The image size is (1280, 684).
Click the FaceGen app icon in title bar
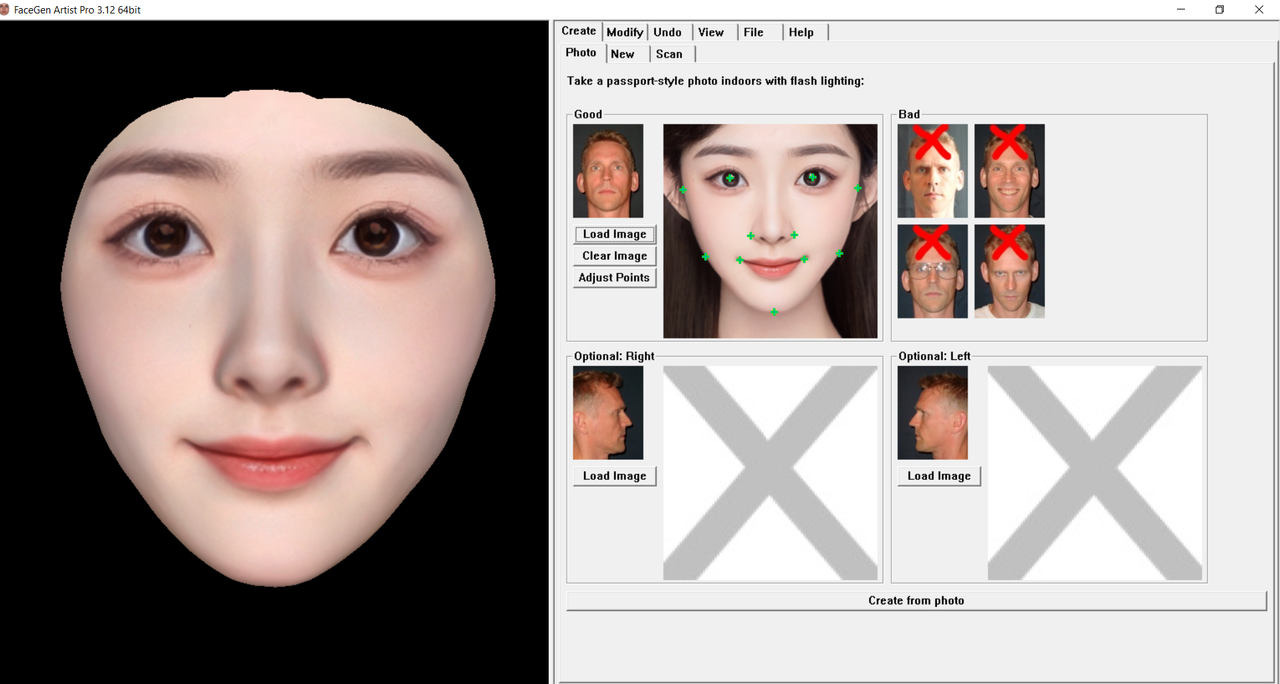[6, 9]
